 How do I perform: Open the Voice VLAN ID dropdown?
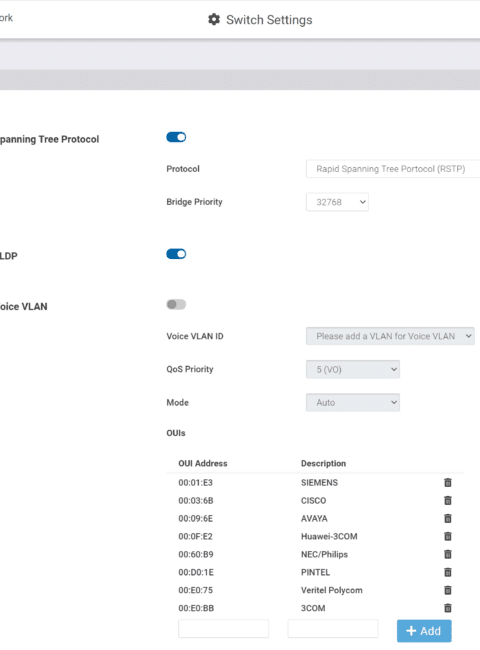click(390, 336)
